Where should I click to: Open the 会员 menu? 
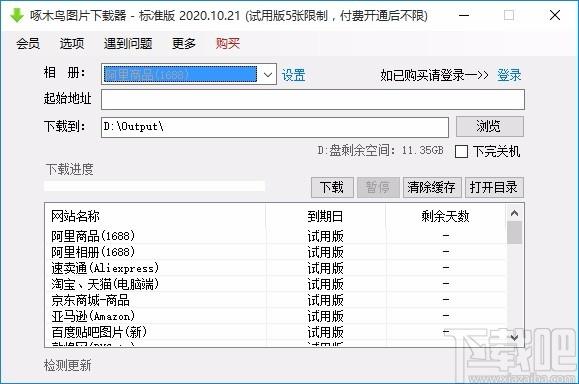click(x=28, y=44)
